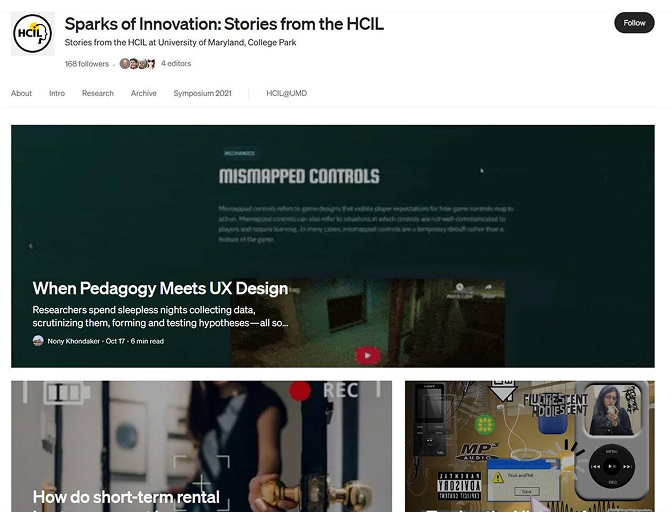Open the 'When Pedagogy Meets UX Design' article

pos(160,288)
